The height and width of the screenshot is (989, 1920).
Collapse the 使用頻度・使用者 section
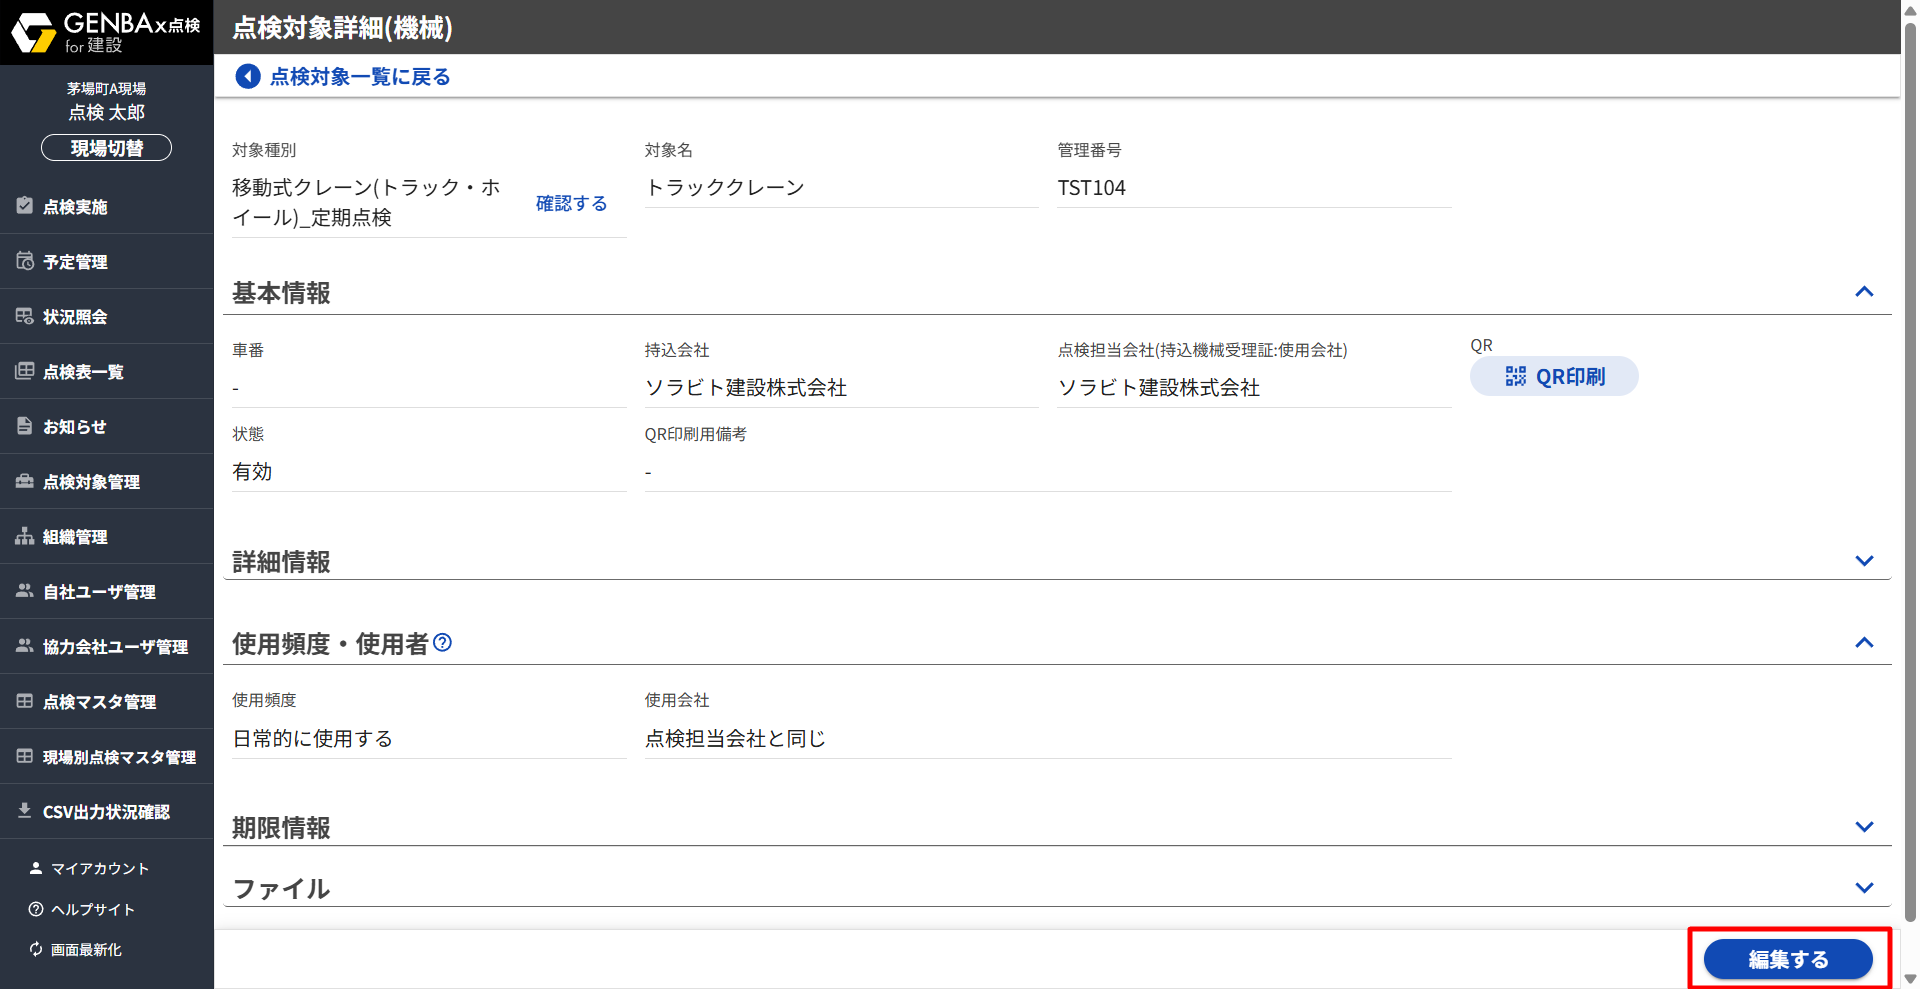coord(1863,643)
